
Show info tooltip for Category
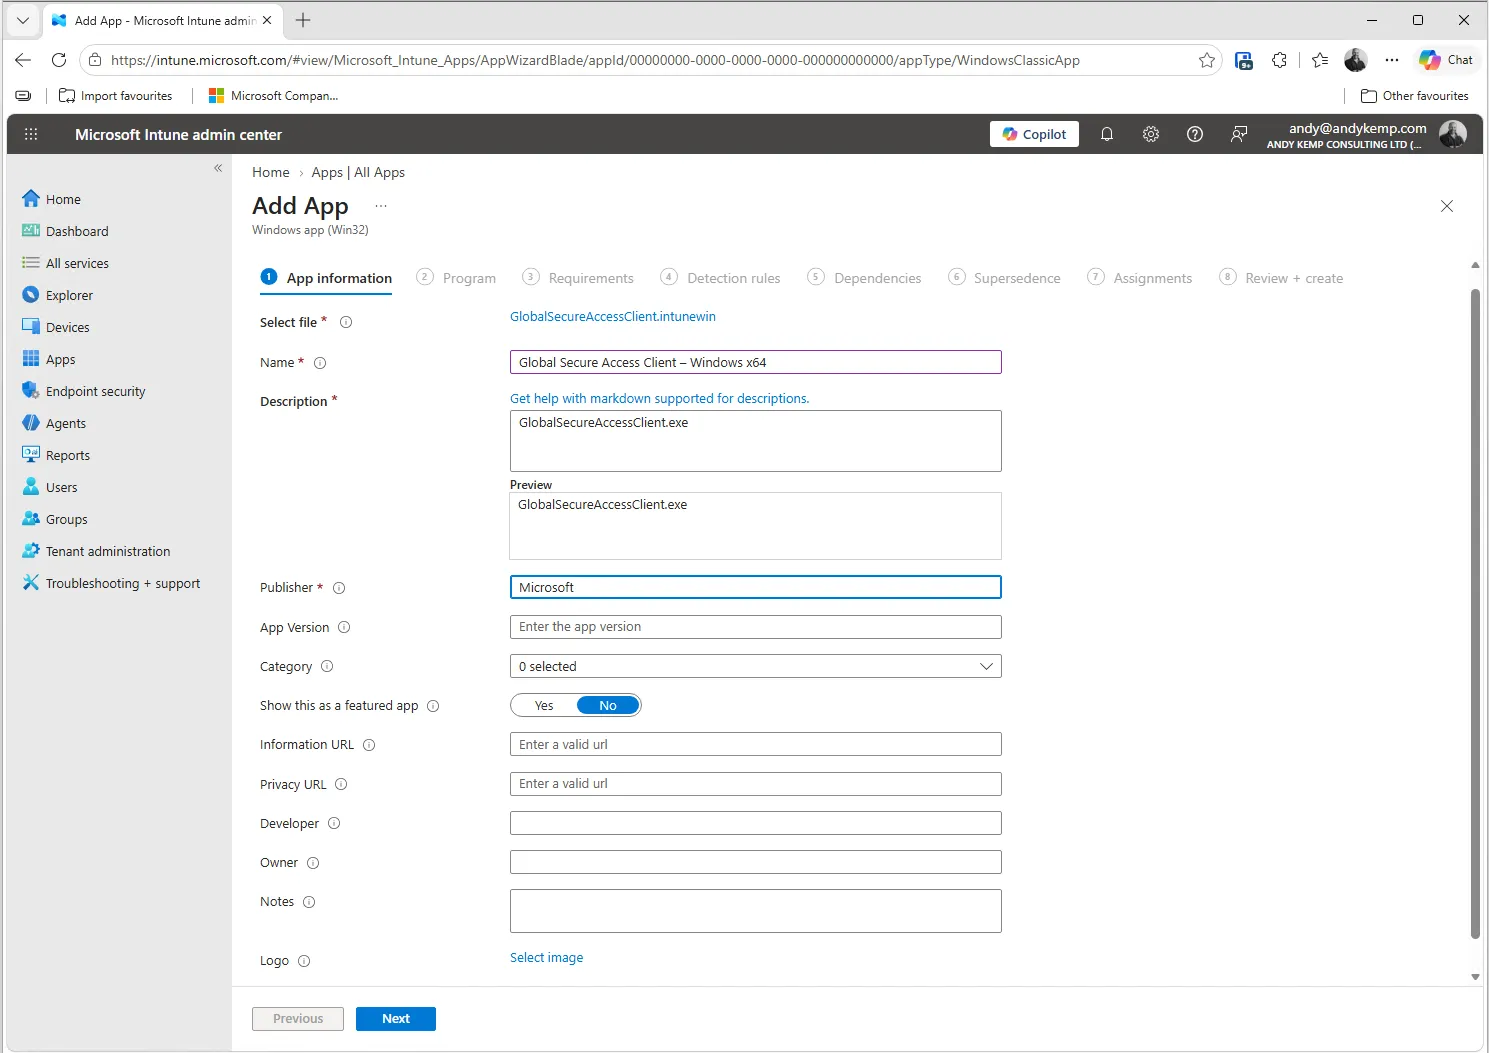pos(327,666)
